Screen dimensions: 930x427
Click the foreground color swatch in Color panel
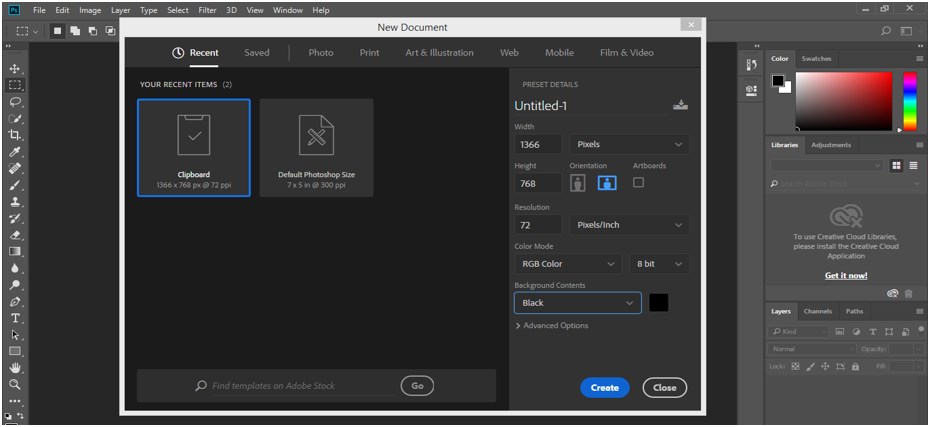coord(778,81)
